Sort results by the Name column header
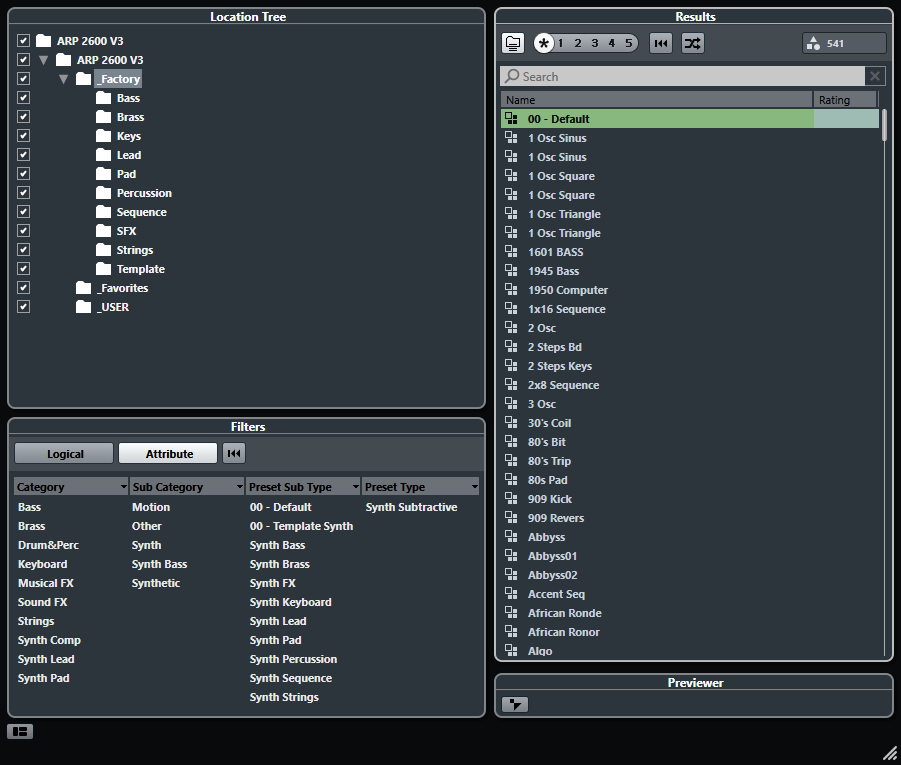The image size is (901, 765). pyautogui.click(x=656, y=99)
